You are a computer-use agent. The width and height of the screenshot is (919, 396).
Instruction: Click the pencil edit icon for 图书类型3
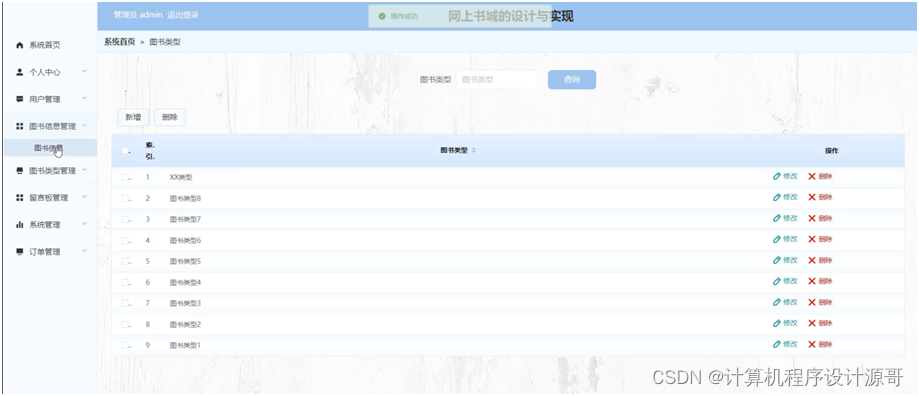777,302
